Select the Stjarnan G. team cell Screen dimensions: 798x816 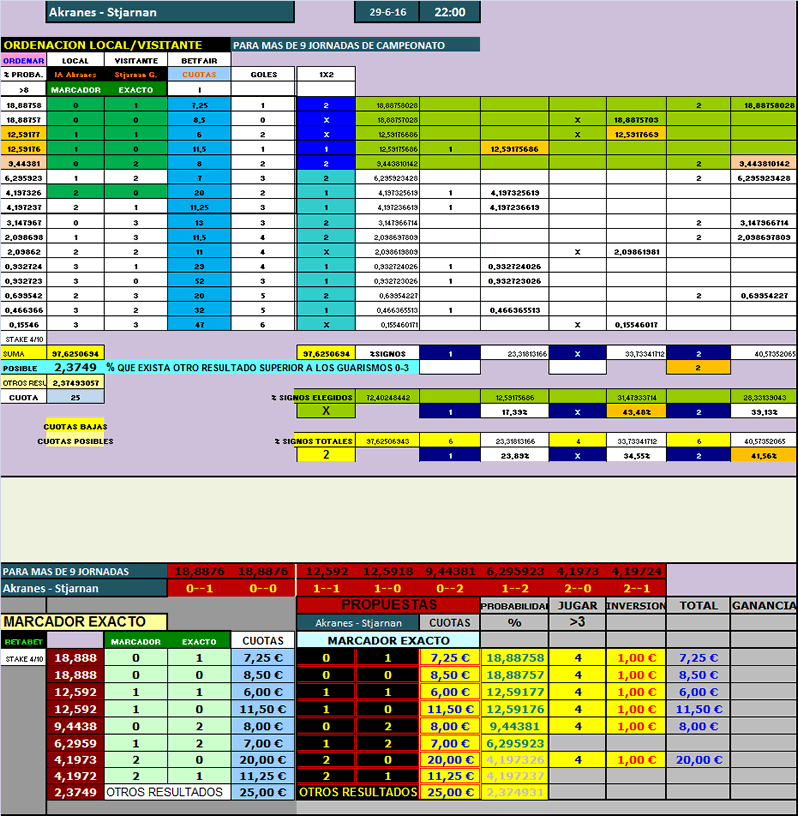click(x=136, y=74)
